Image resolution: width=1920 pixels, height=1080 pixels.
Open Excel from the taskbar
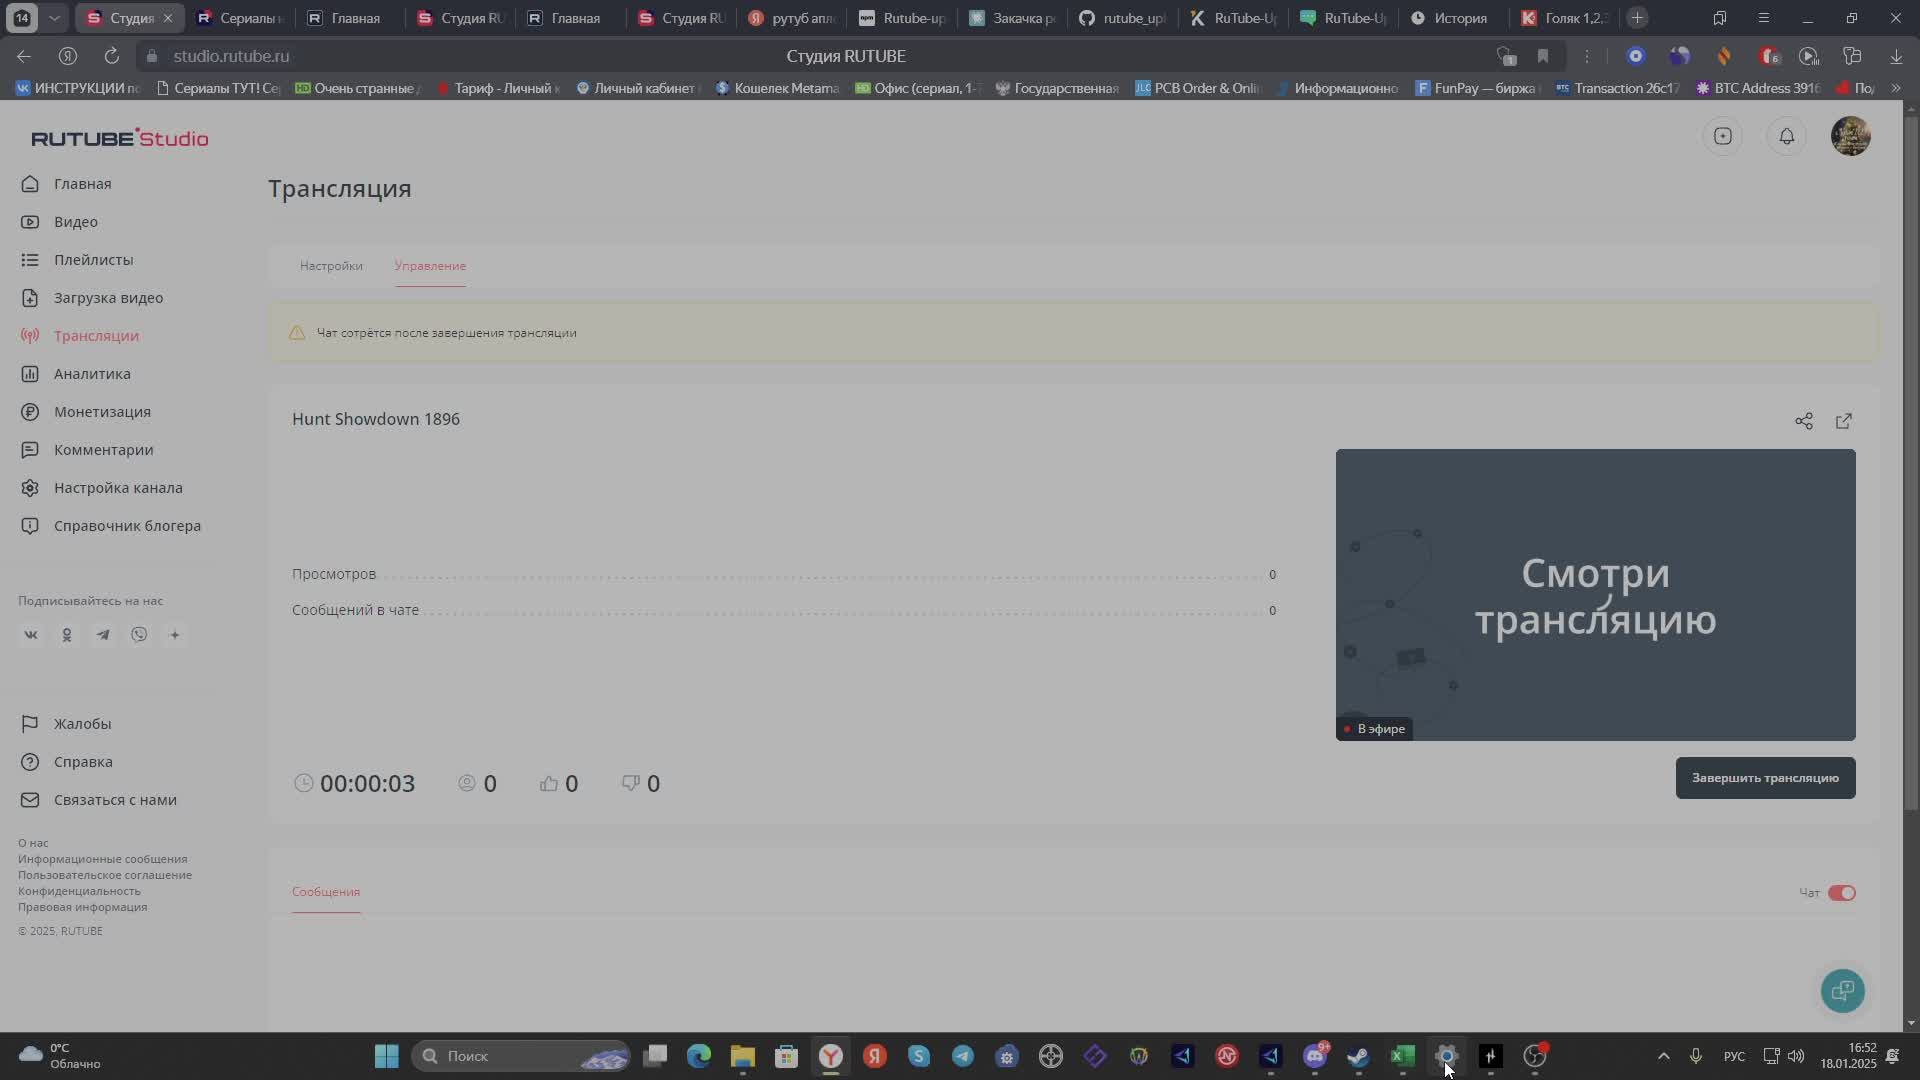pos(1403,1056)
